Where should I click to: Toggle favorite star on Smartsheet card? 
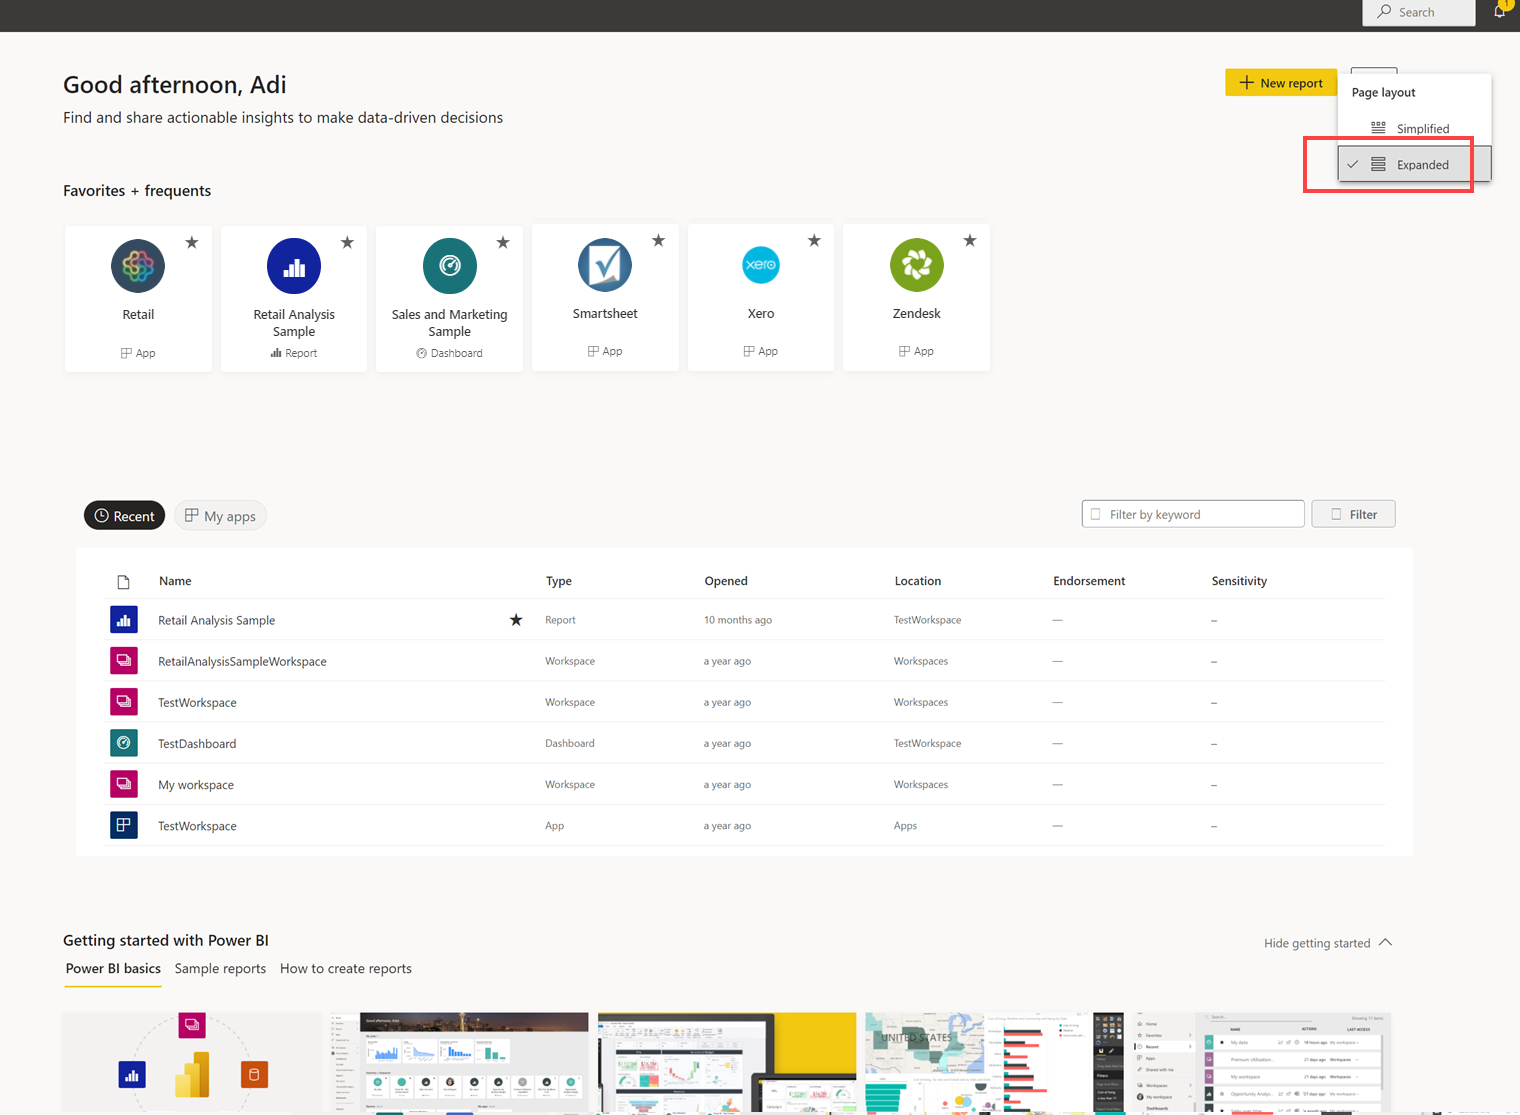tap(658, 240)
